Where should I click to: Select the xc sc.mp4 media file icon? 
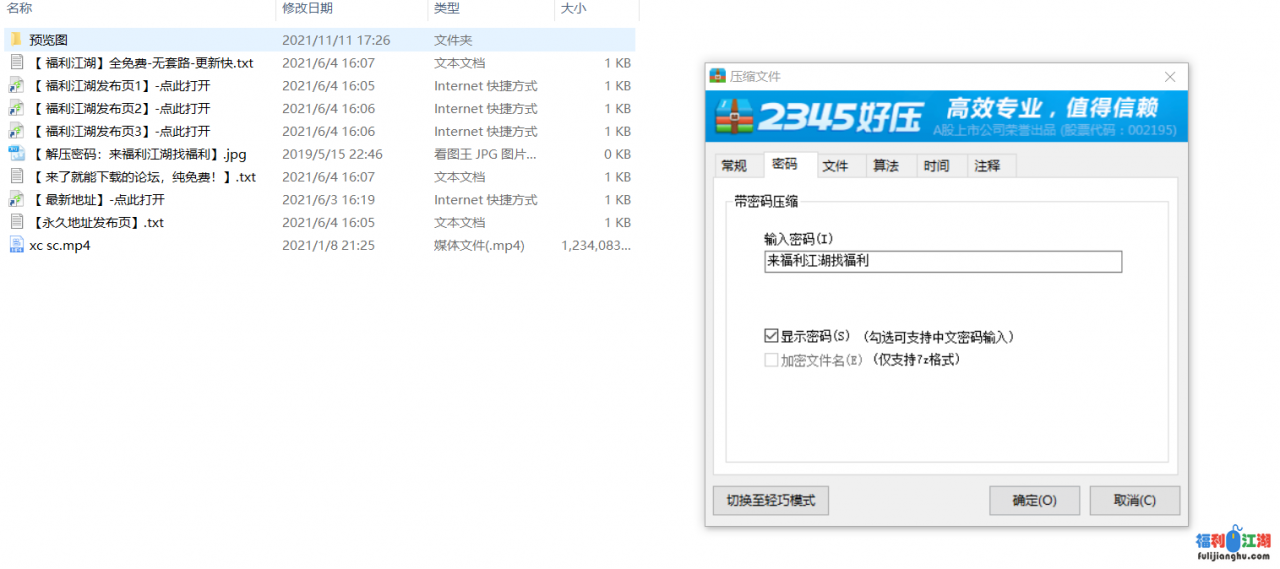[16, 245]
